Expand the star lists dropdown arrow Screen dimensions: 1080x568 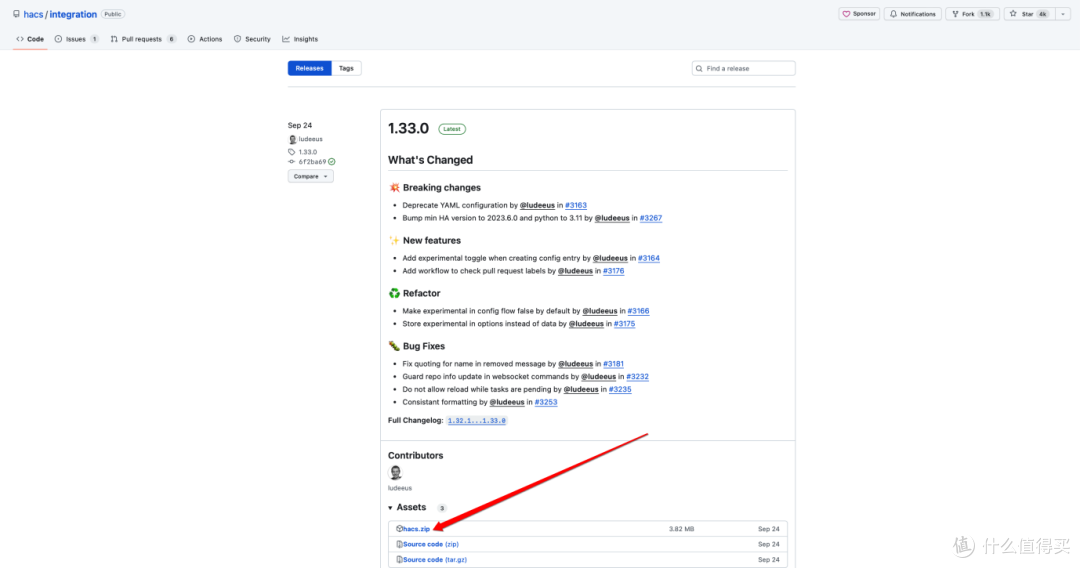coord(1063,14)
